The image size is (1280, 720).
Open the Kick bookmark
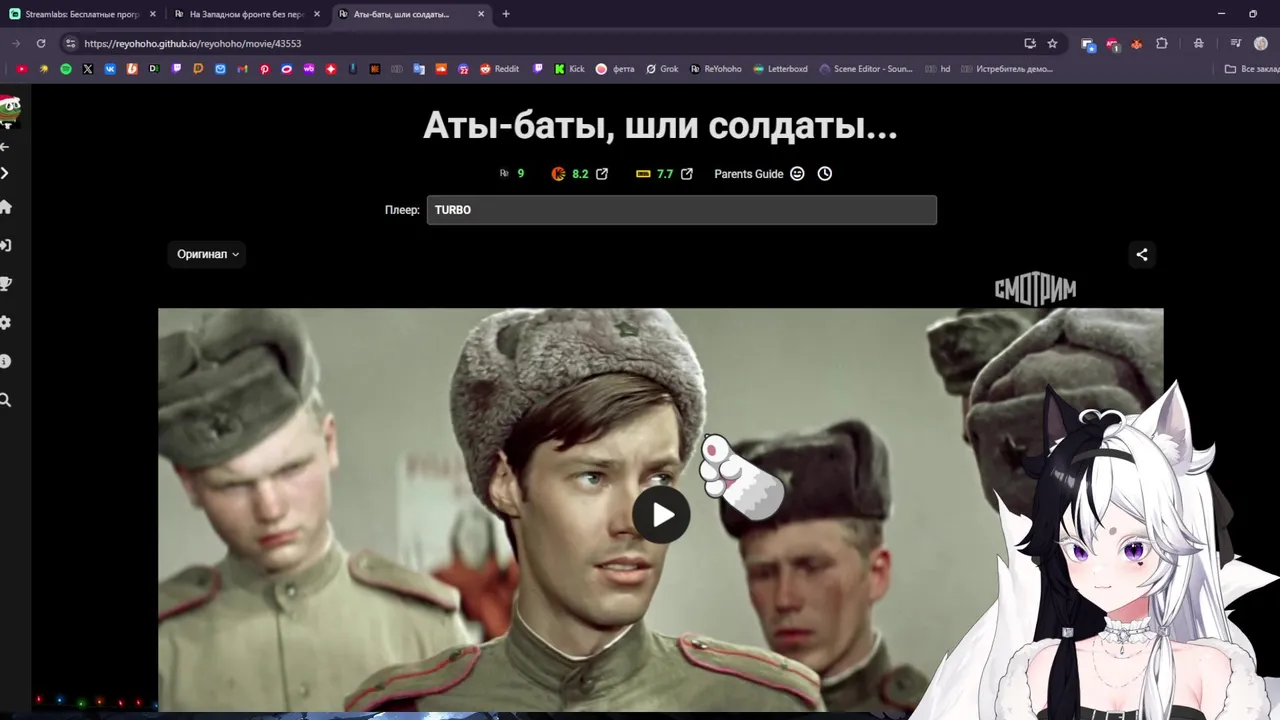pyautogui.click(x=570, y=69)
